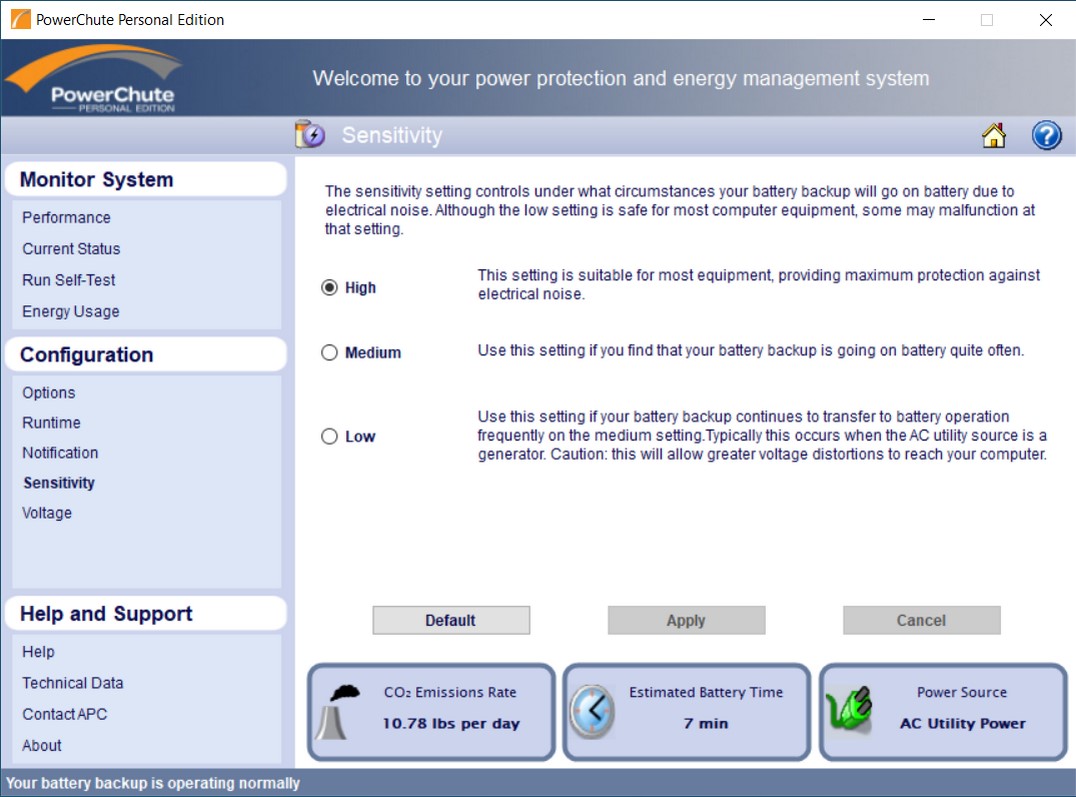Viewport: 1076px width, 797px height.
Task: Go to Current Status
Action: coord(71,249)
